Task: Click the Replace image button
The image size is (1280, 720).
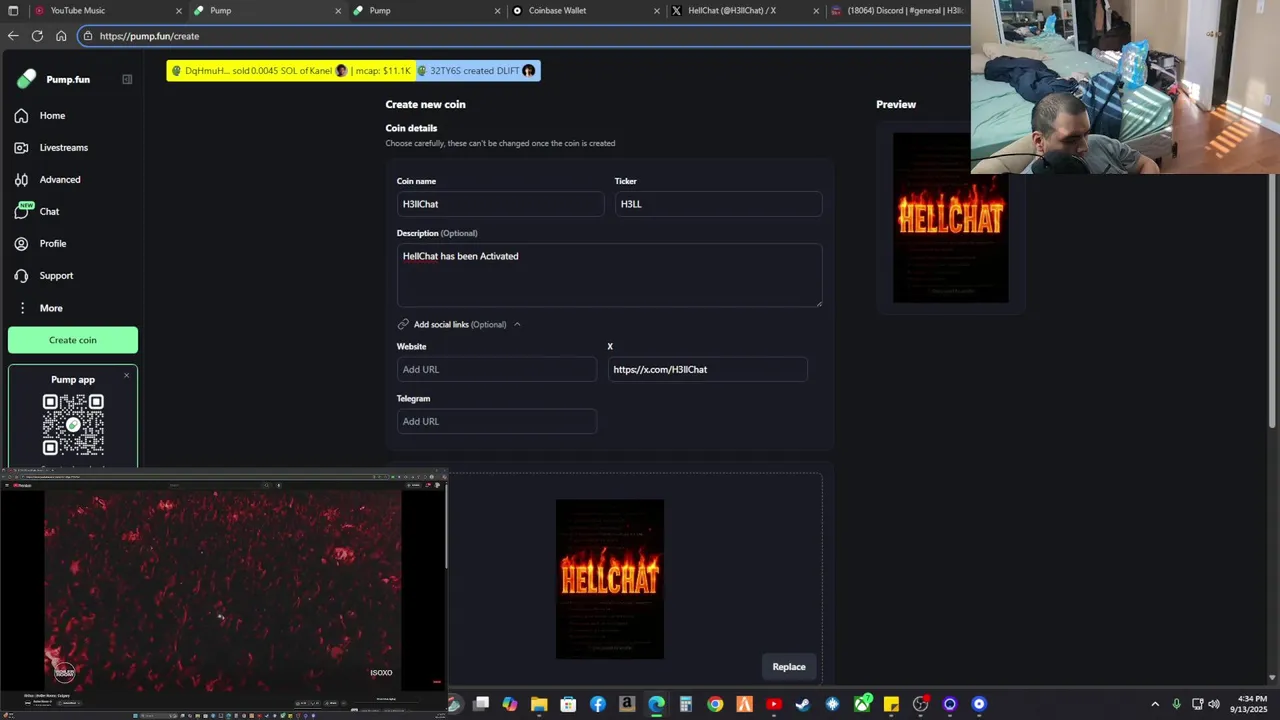Action: (788, 667)
